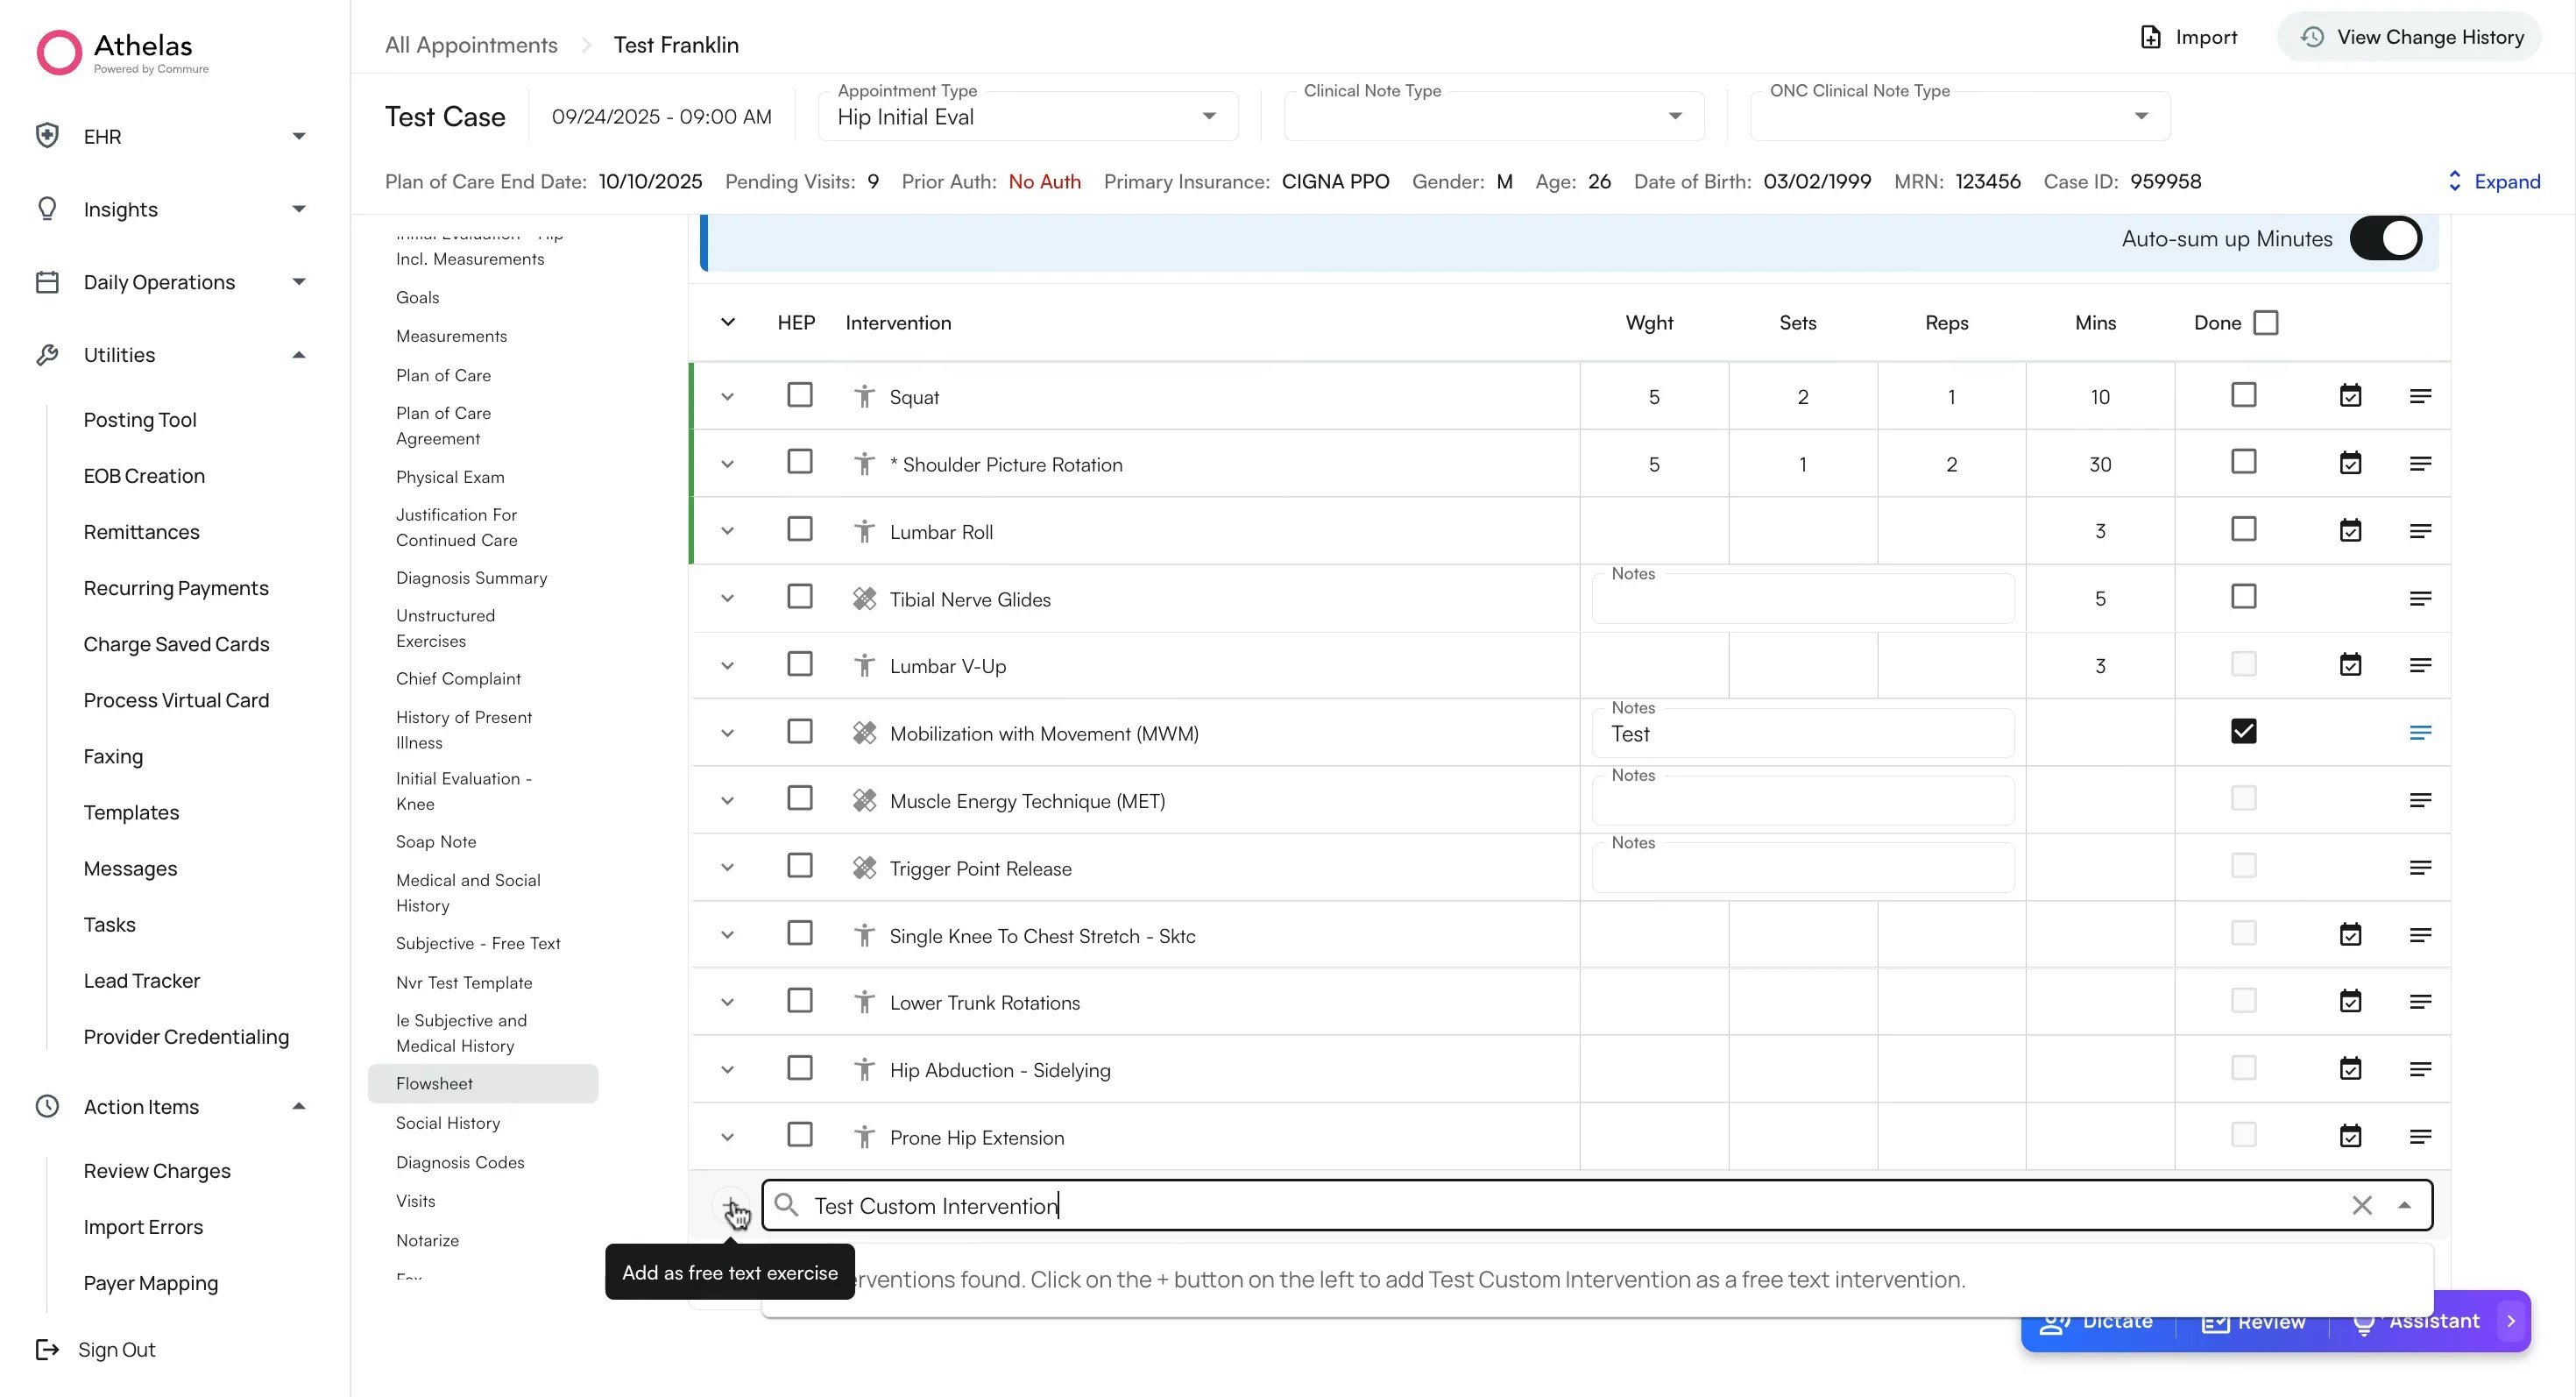The width and height of the screenshot is (2576, 1397).
Task: Open Templates under Utilities
Action: coord(131,813)
